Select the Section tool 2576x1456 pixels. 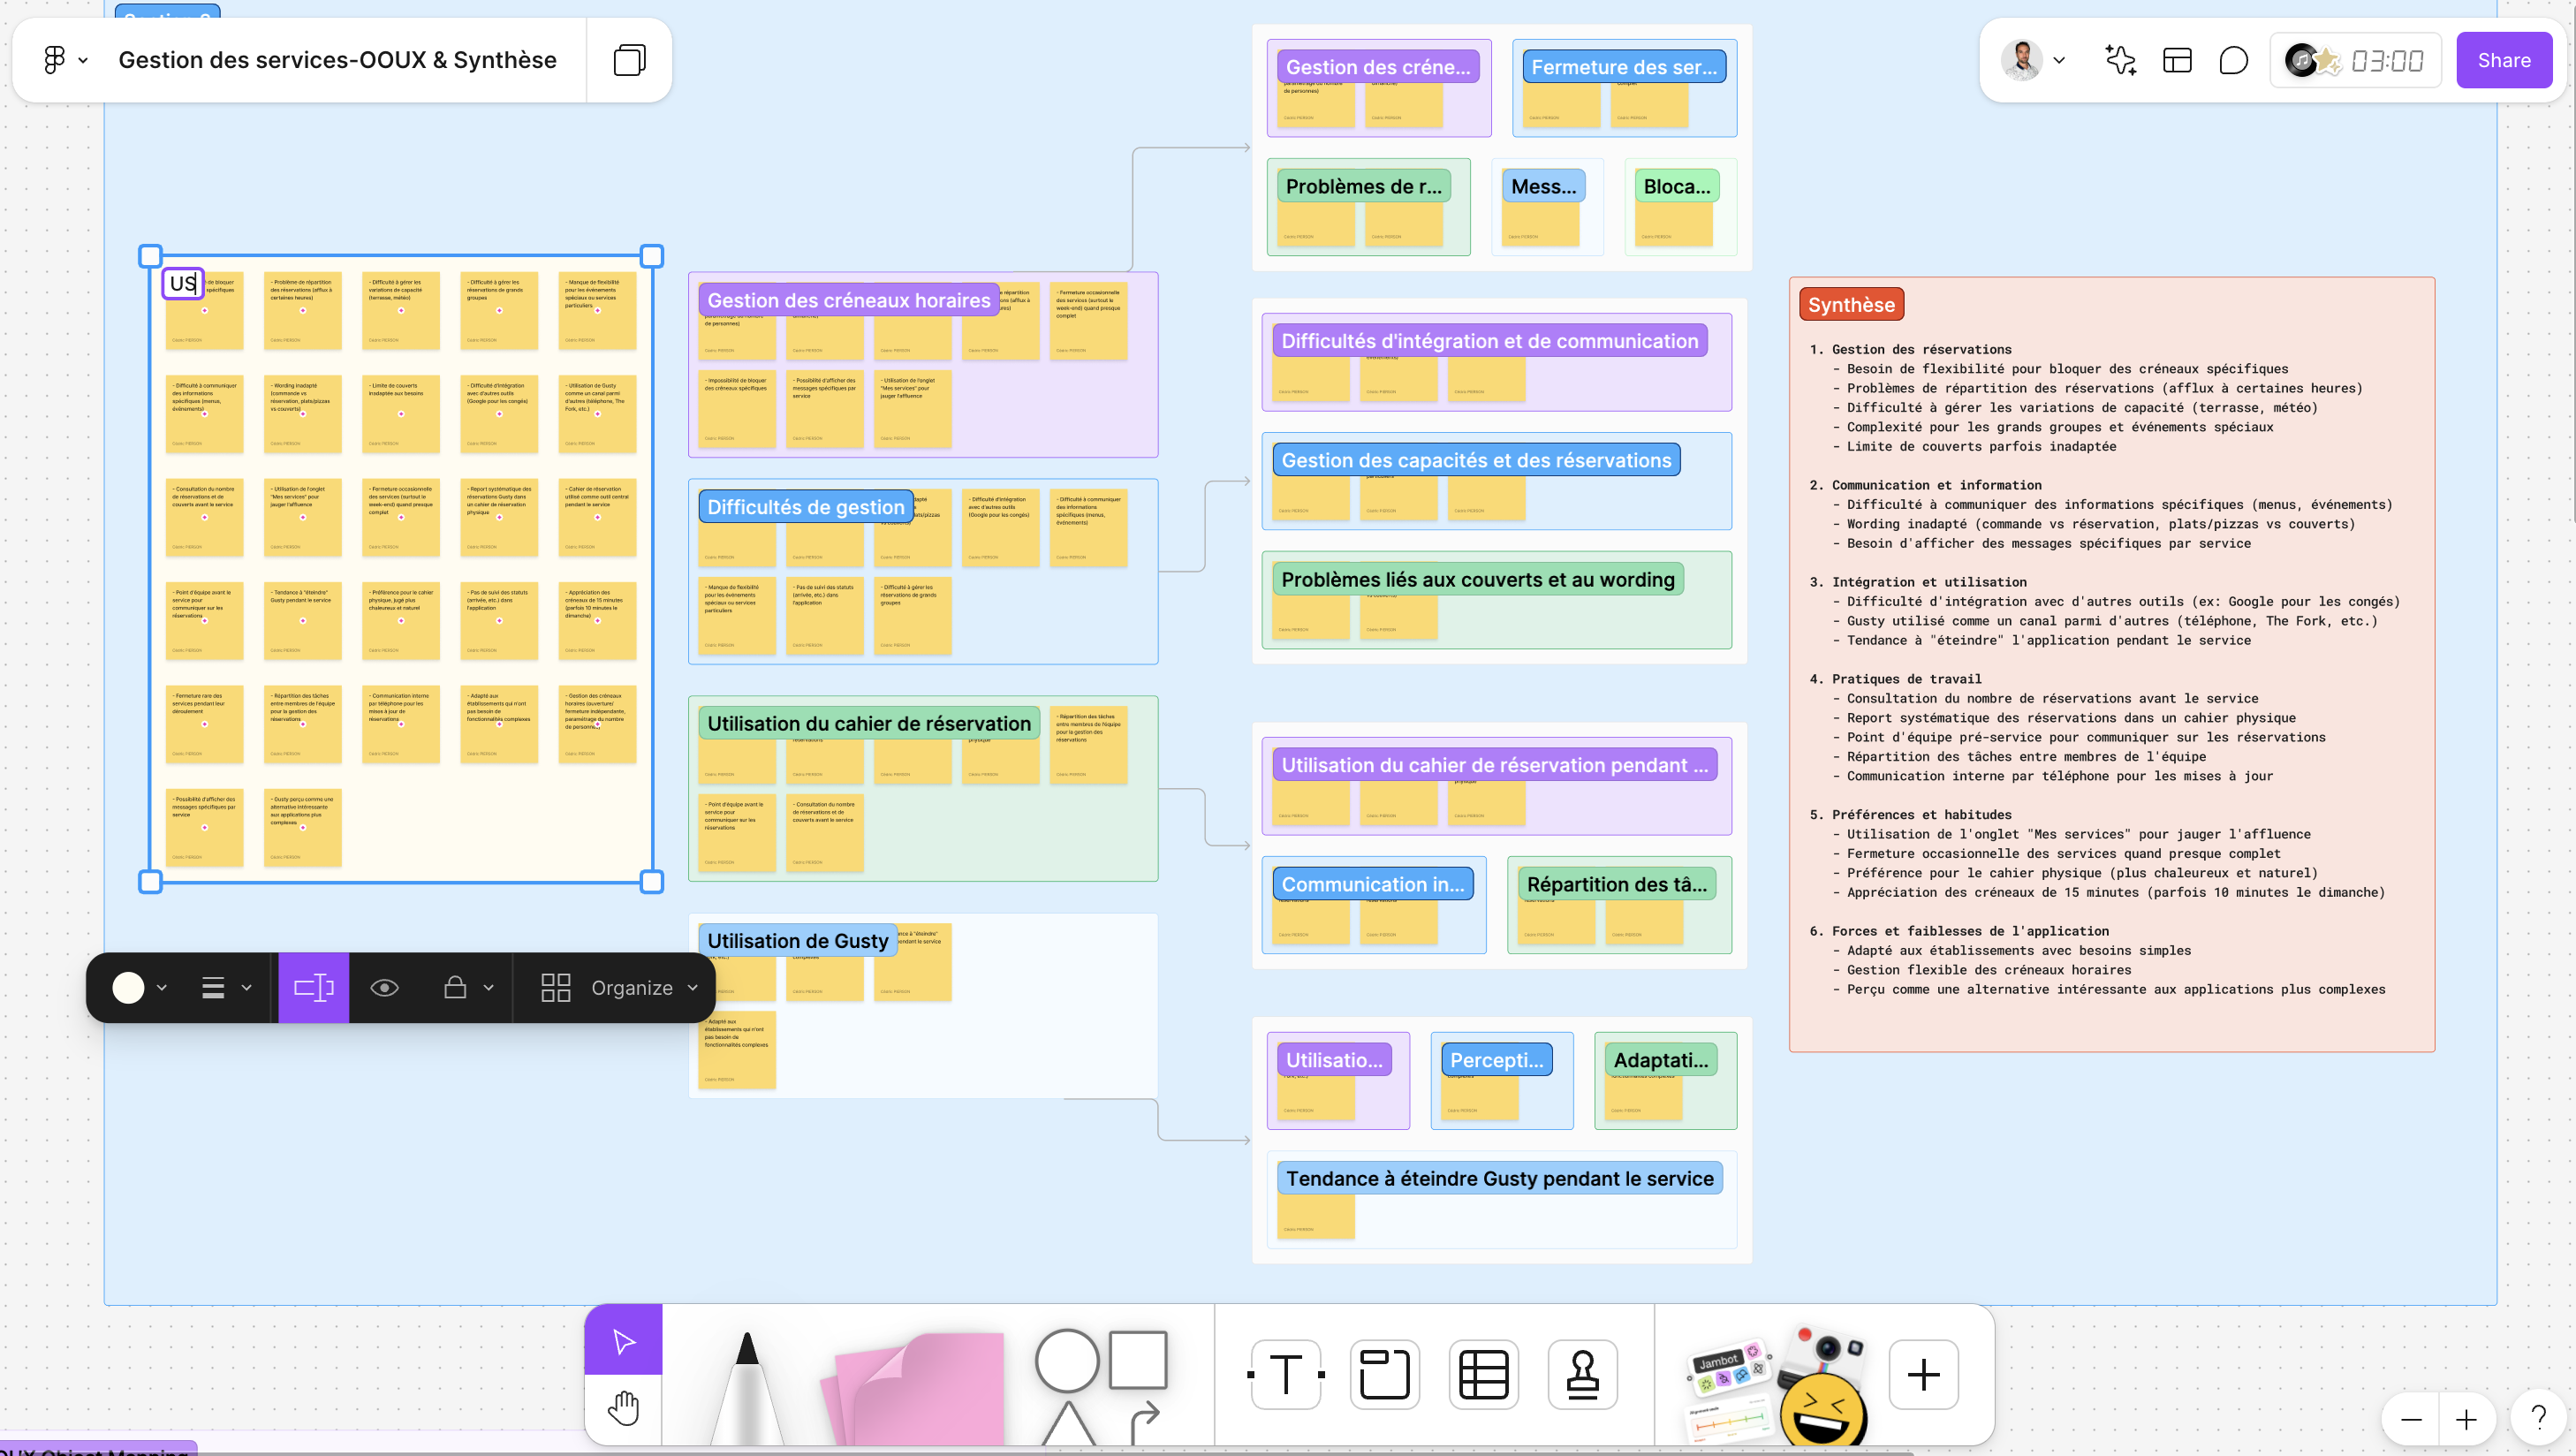pos(1384,1374)
